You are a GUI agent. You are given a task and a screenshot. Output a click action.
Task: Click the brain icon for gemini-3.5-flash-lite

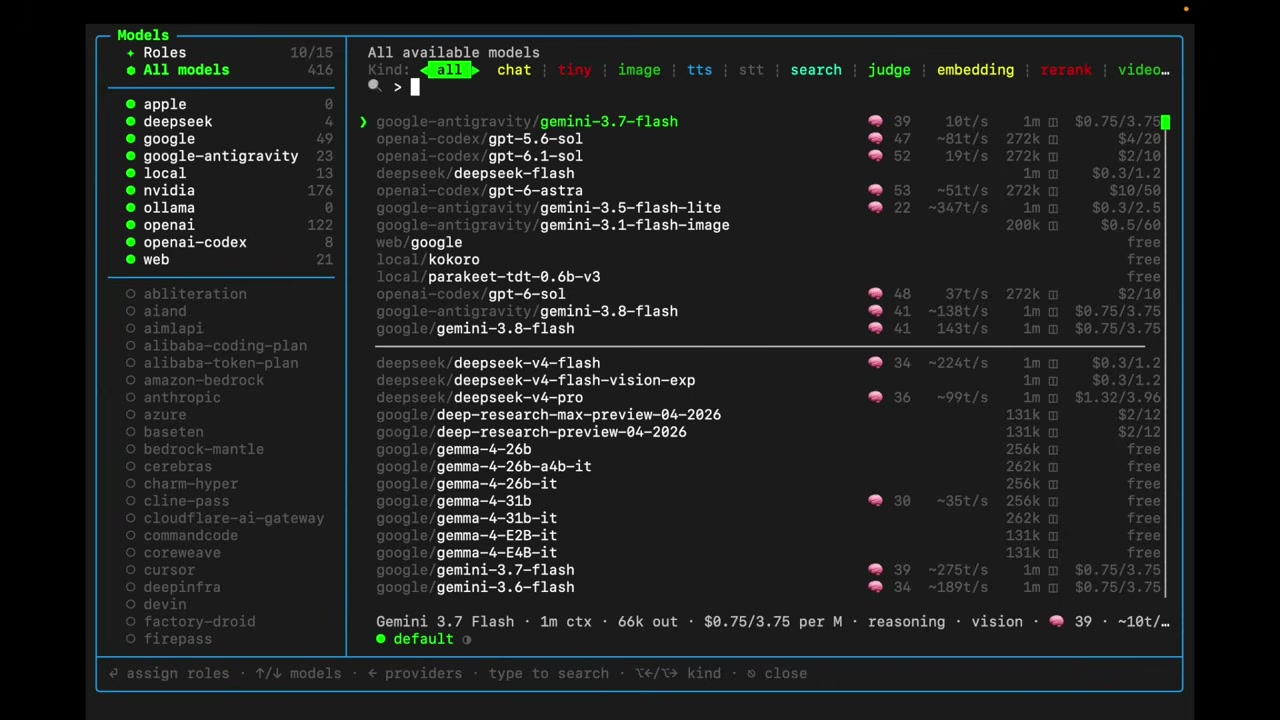click(x=875, y=208)
